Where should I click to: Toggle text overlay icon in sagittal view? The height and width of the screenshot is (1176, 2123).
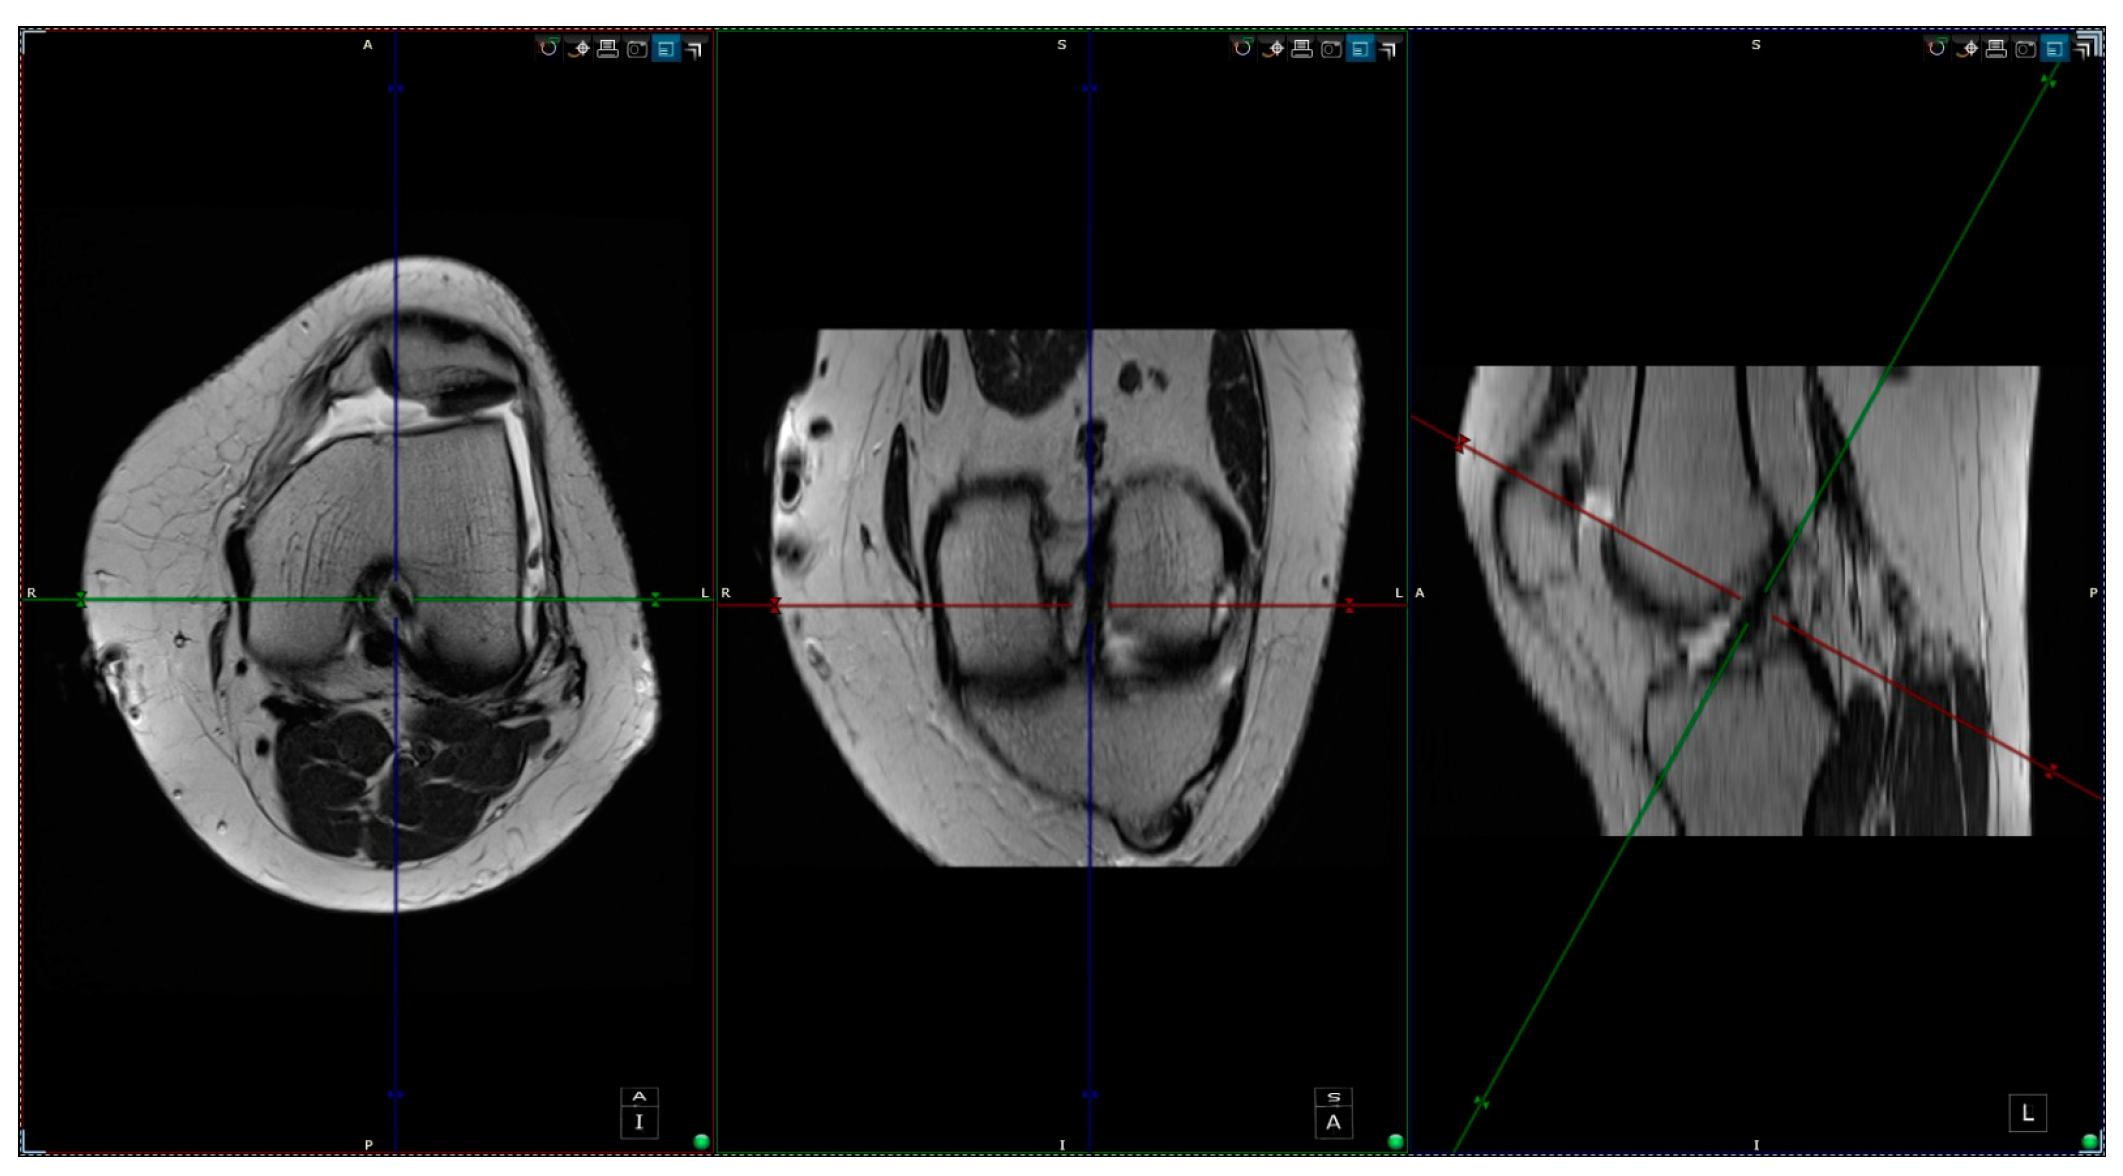(x=2054, y=48)
